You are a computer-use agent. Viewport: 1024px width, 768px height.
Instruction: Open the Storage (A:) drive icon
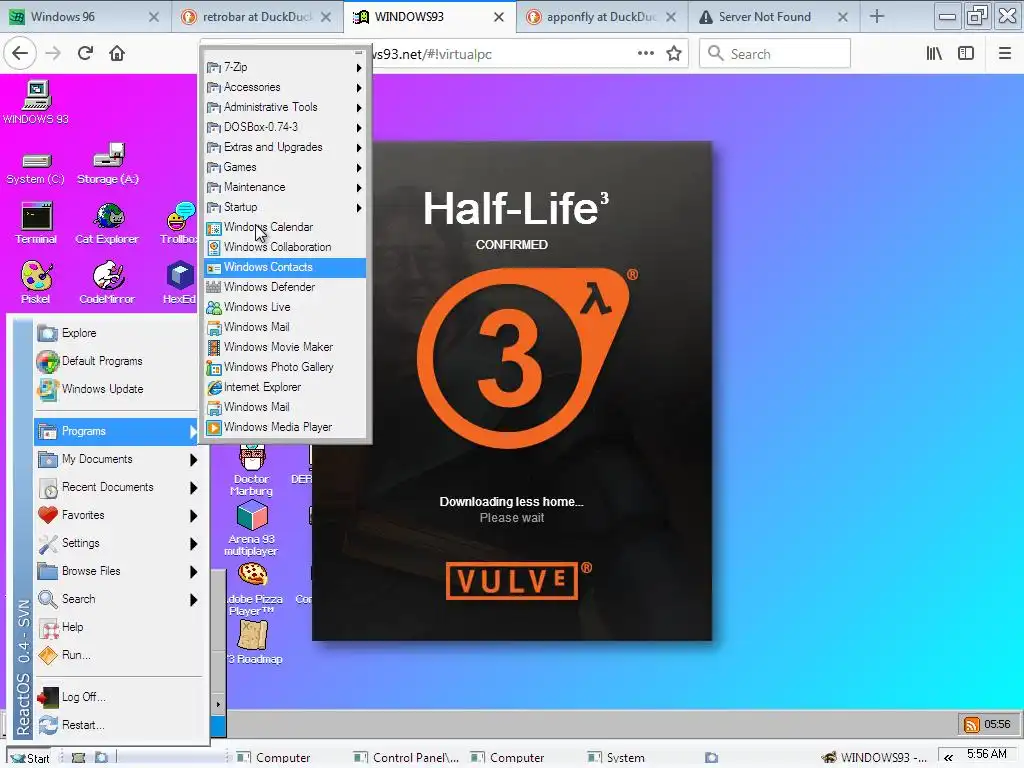tap(108, 165)
